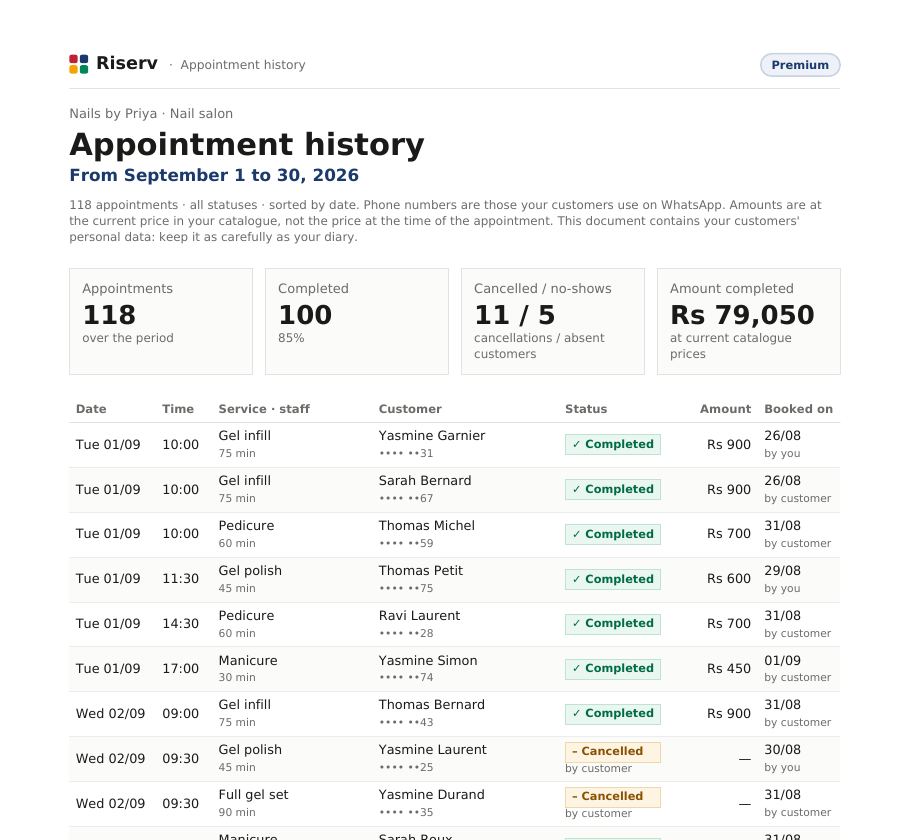910x840 pixels.
Task: Click Completed badge in Thomas Bernard's row
Action: click(x=613, y=713)
